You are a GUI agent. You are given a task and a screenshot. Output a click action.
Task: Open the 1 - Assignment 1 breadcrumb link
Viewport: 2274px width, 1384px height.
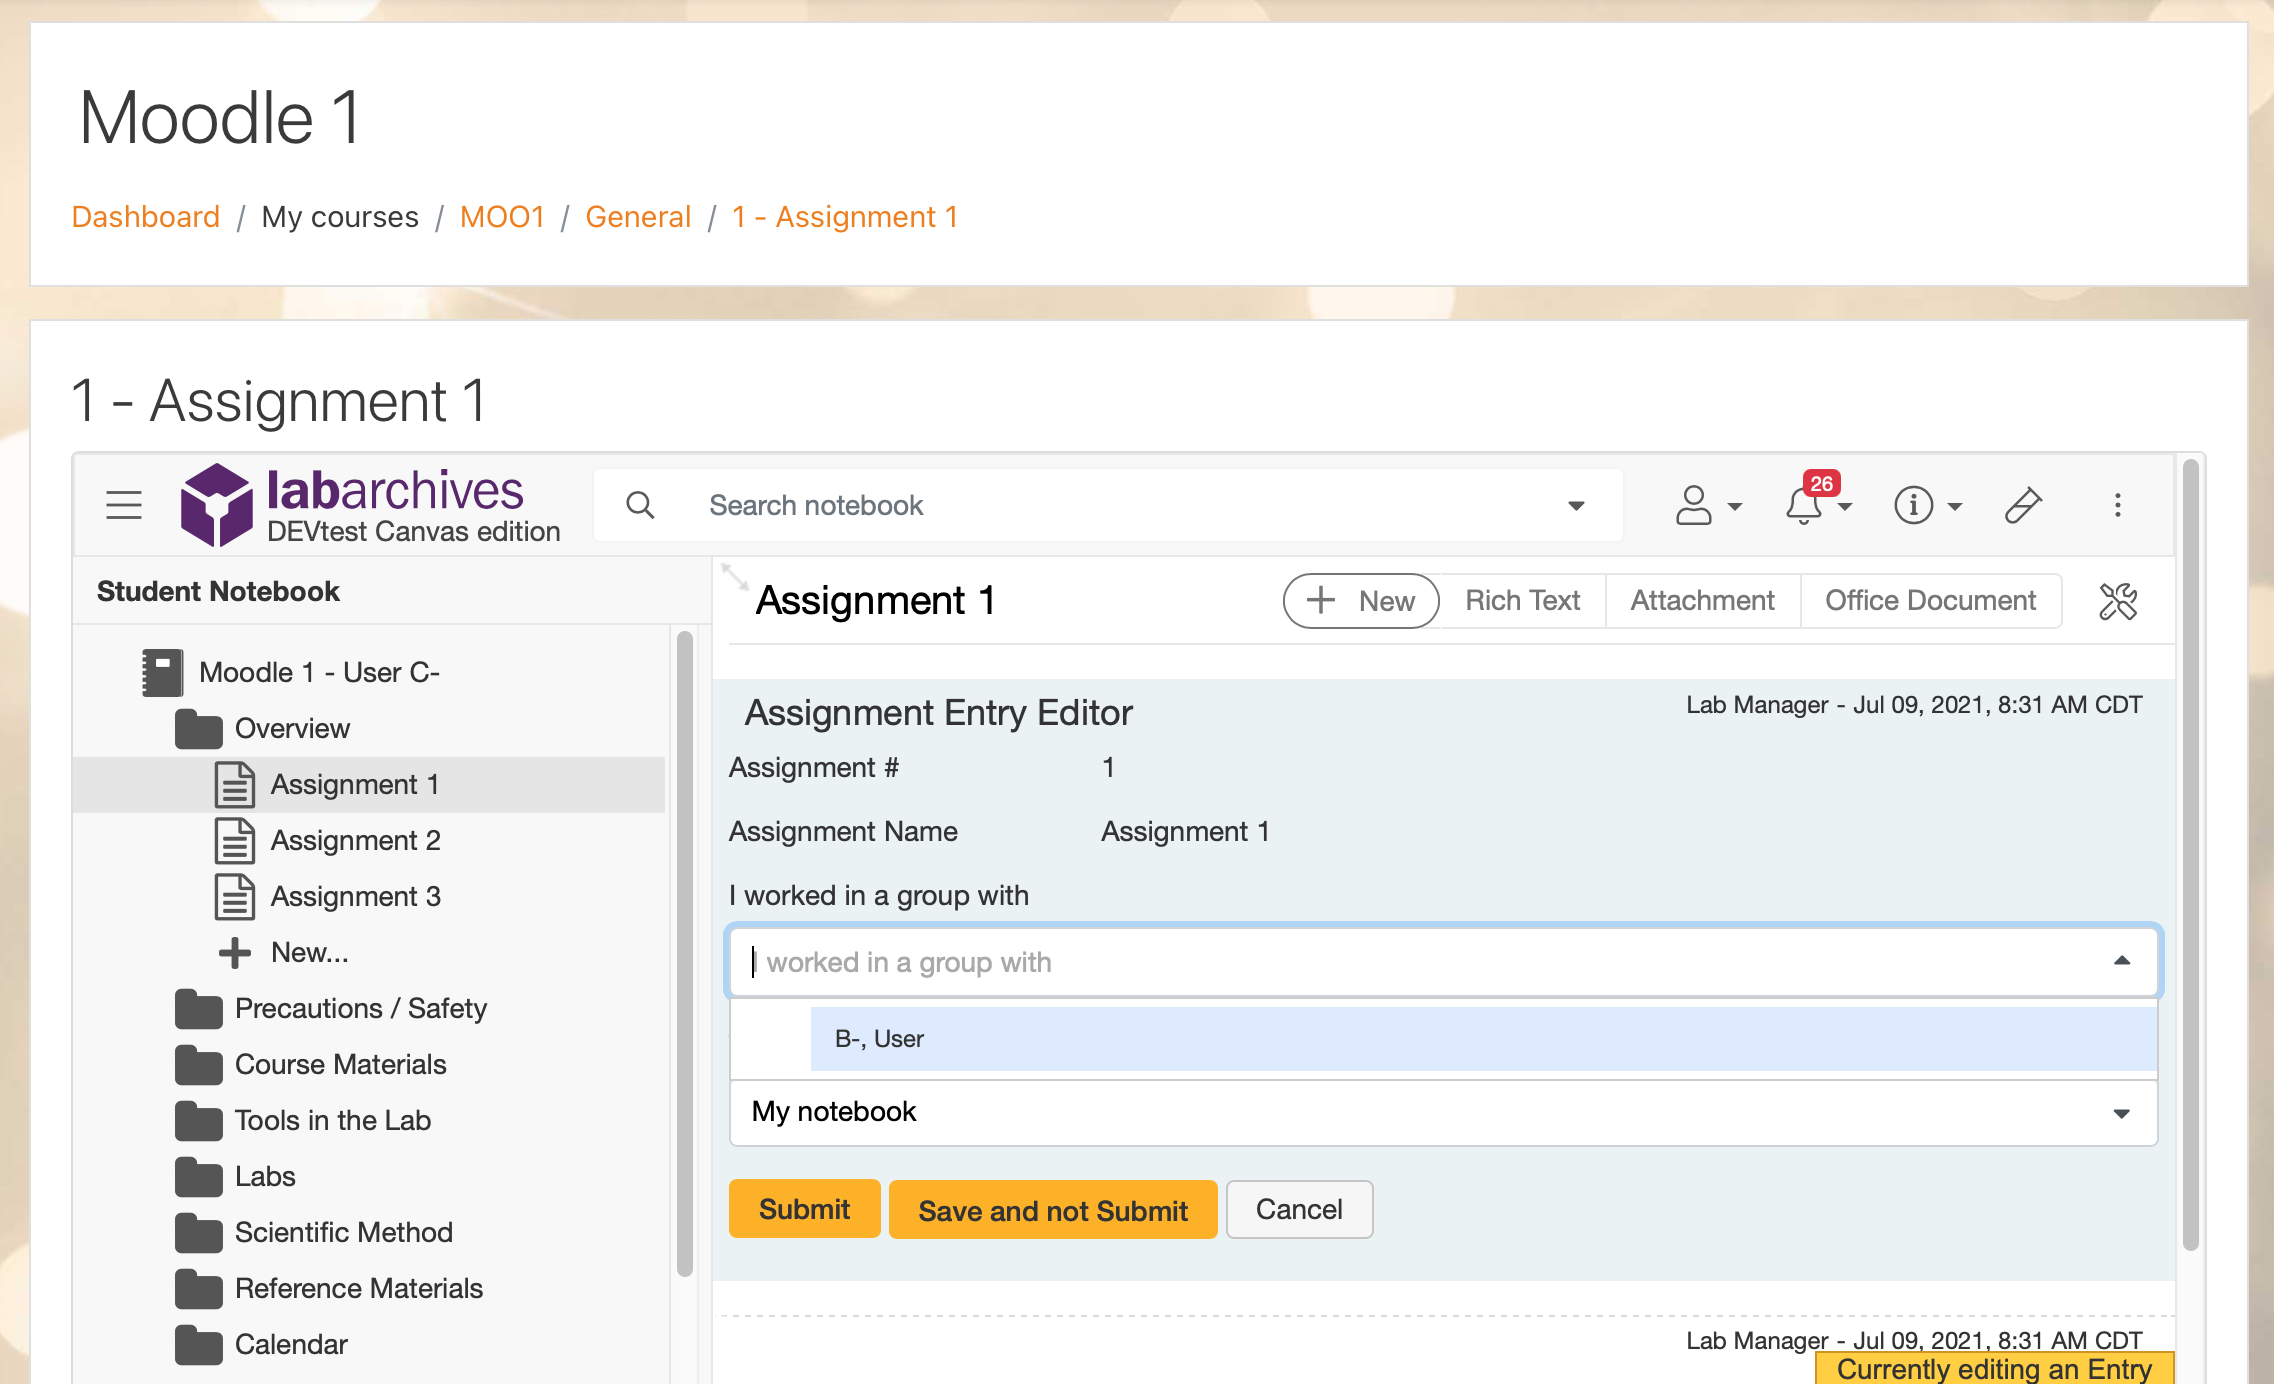coord(845,217)
